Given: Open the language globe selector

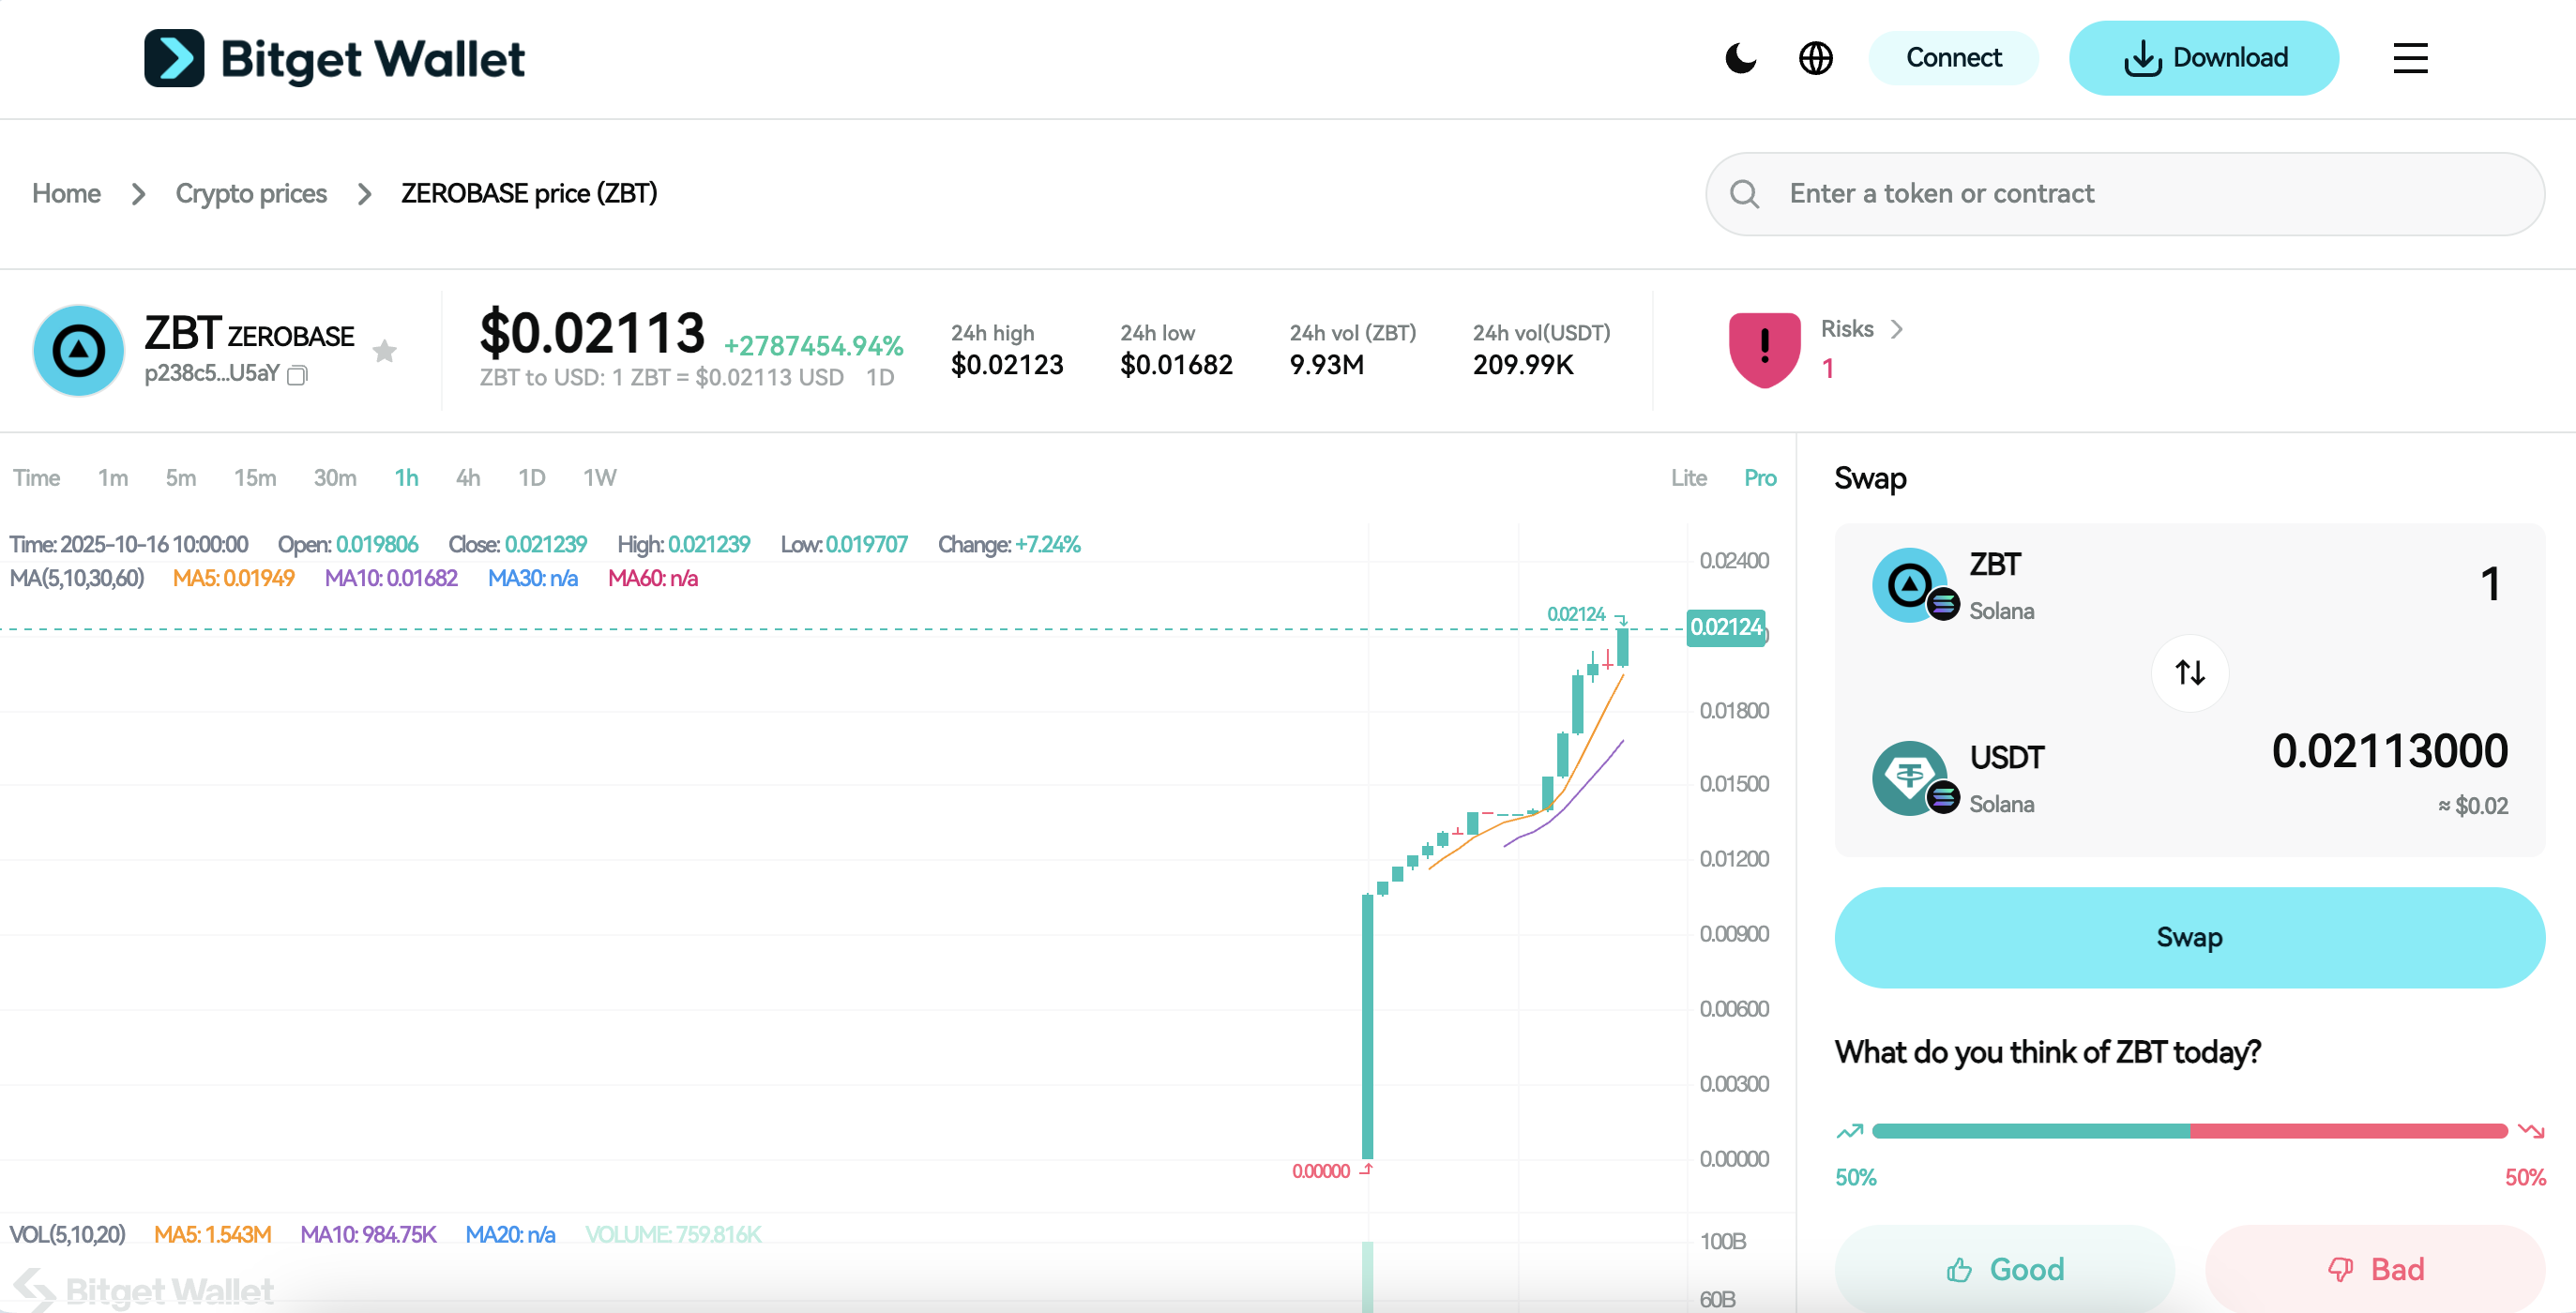Looking at the screenshot, I should point(1815,58).
